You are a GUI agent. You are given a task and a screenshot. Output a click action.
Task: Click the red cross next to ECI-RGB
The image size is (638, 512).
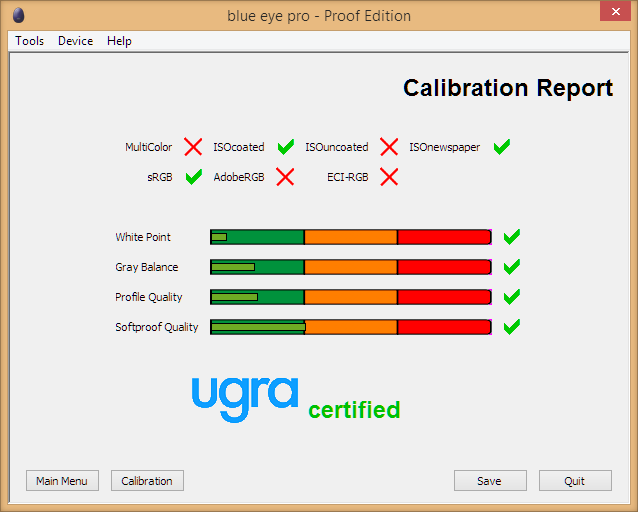point(389,177)
